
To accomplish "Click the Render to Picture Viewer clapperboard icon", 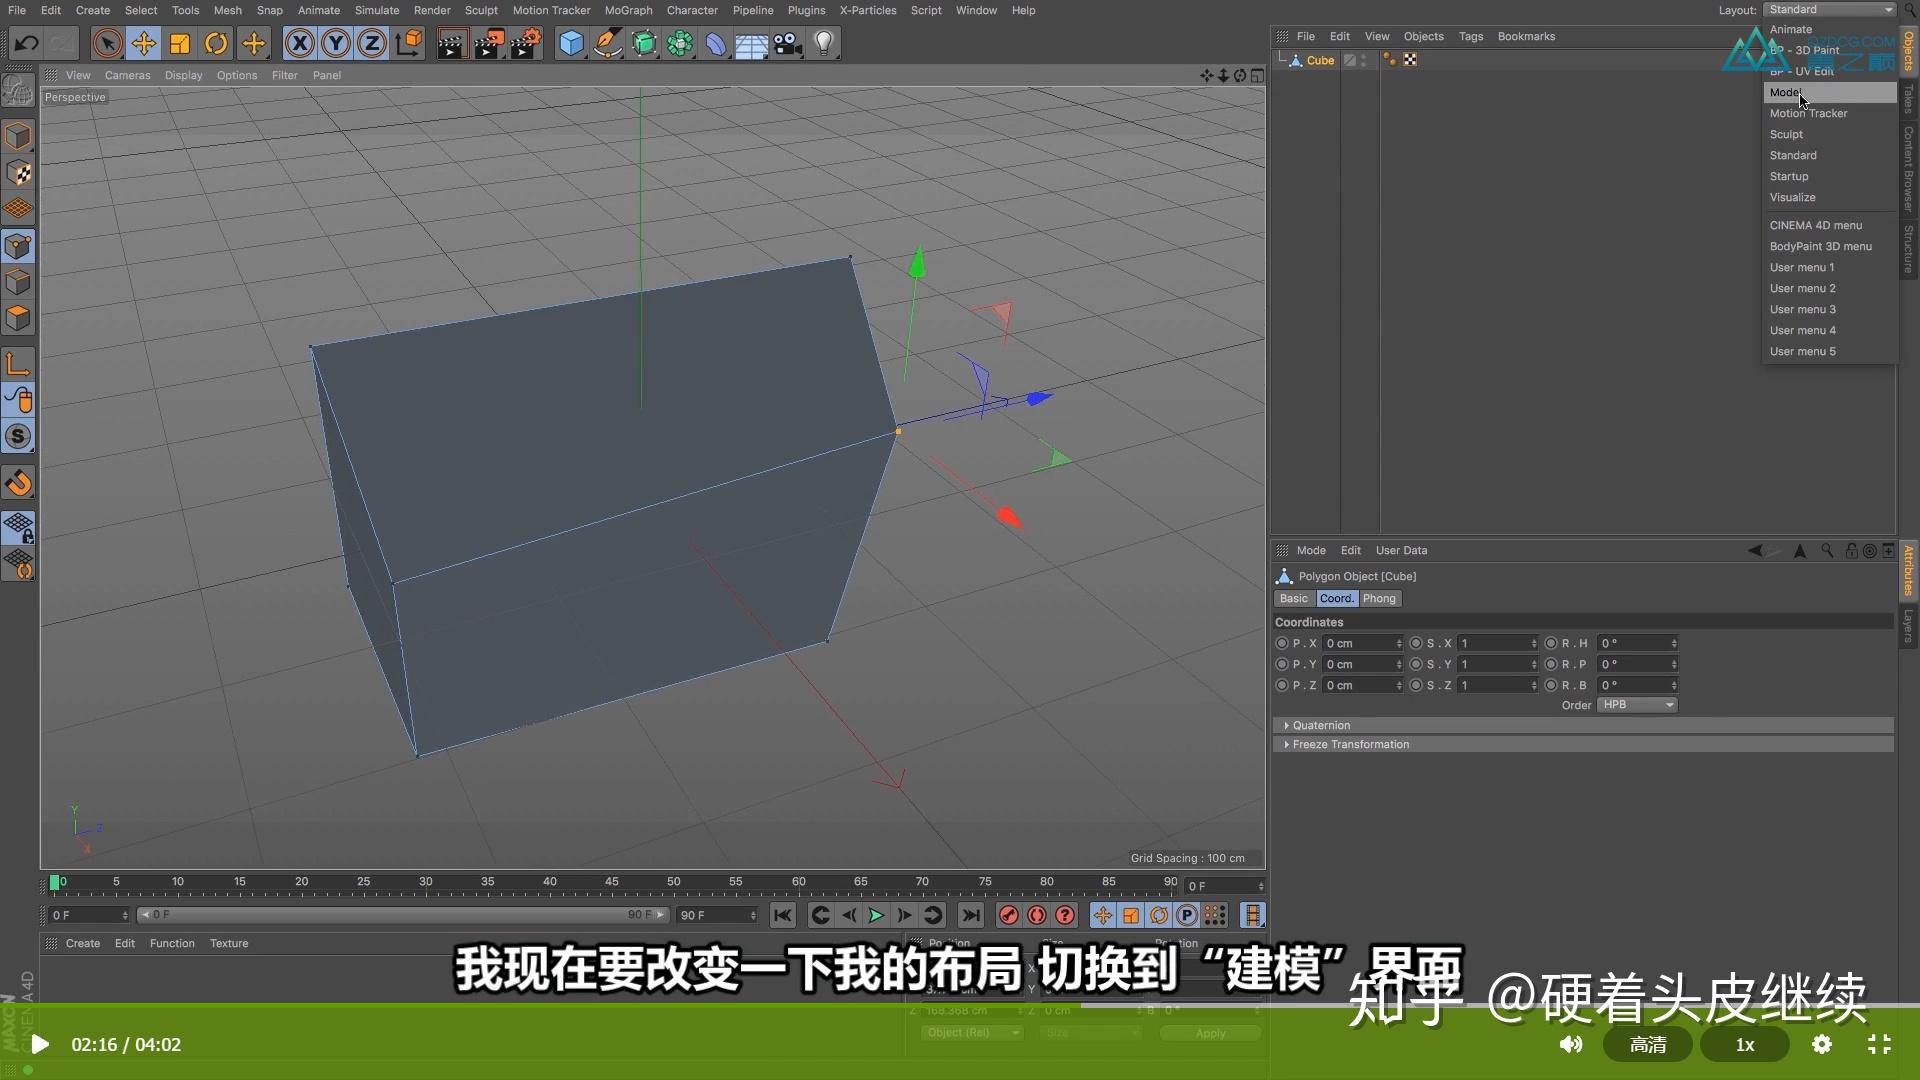I will 488,44.
